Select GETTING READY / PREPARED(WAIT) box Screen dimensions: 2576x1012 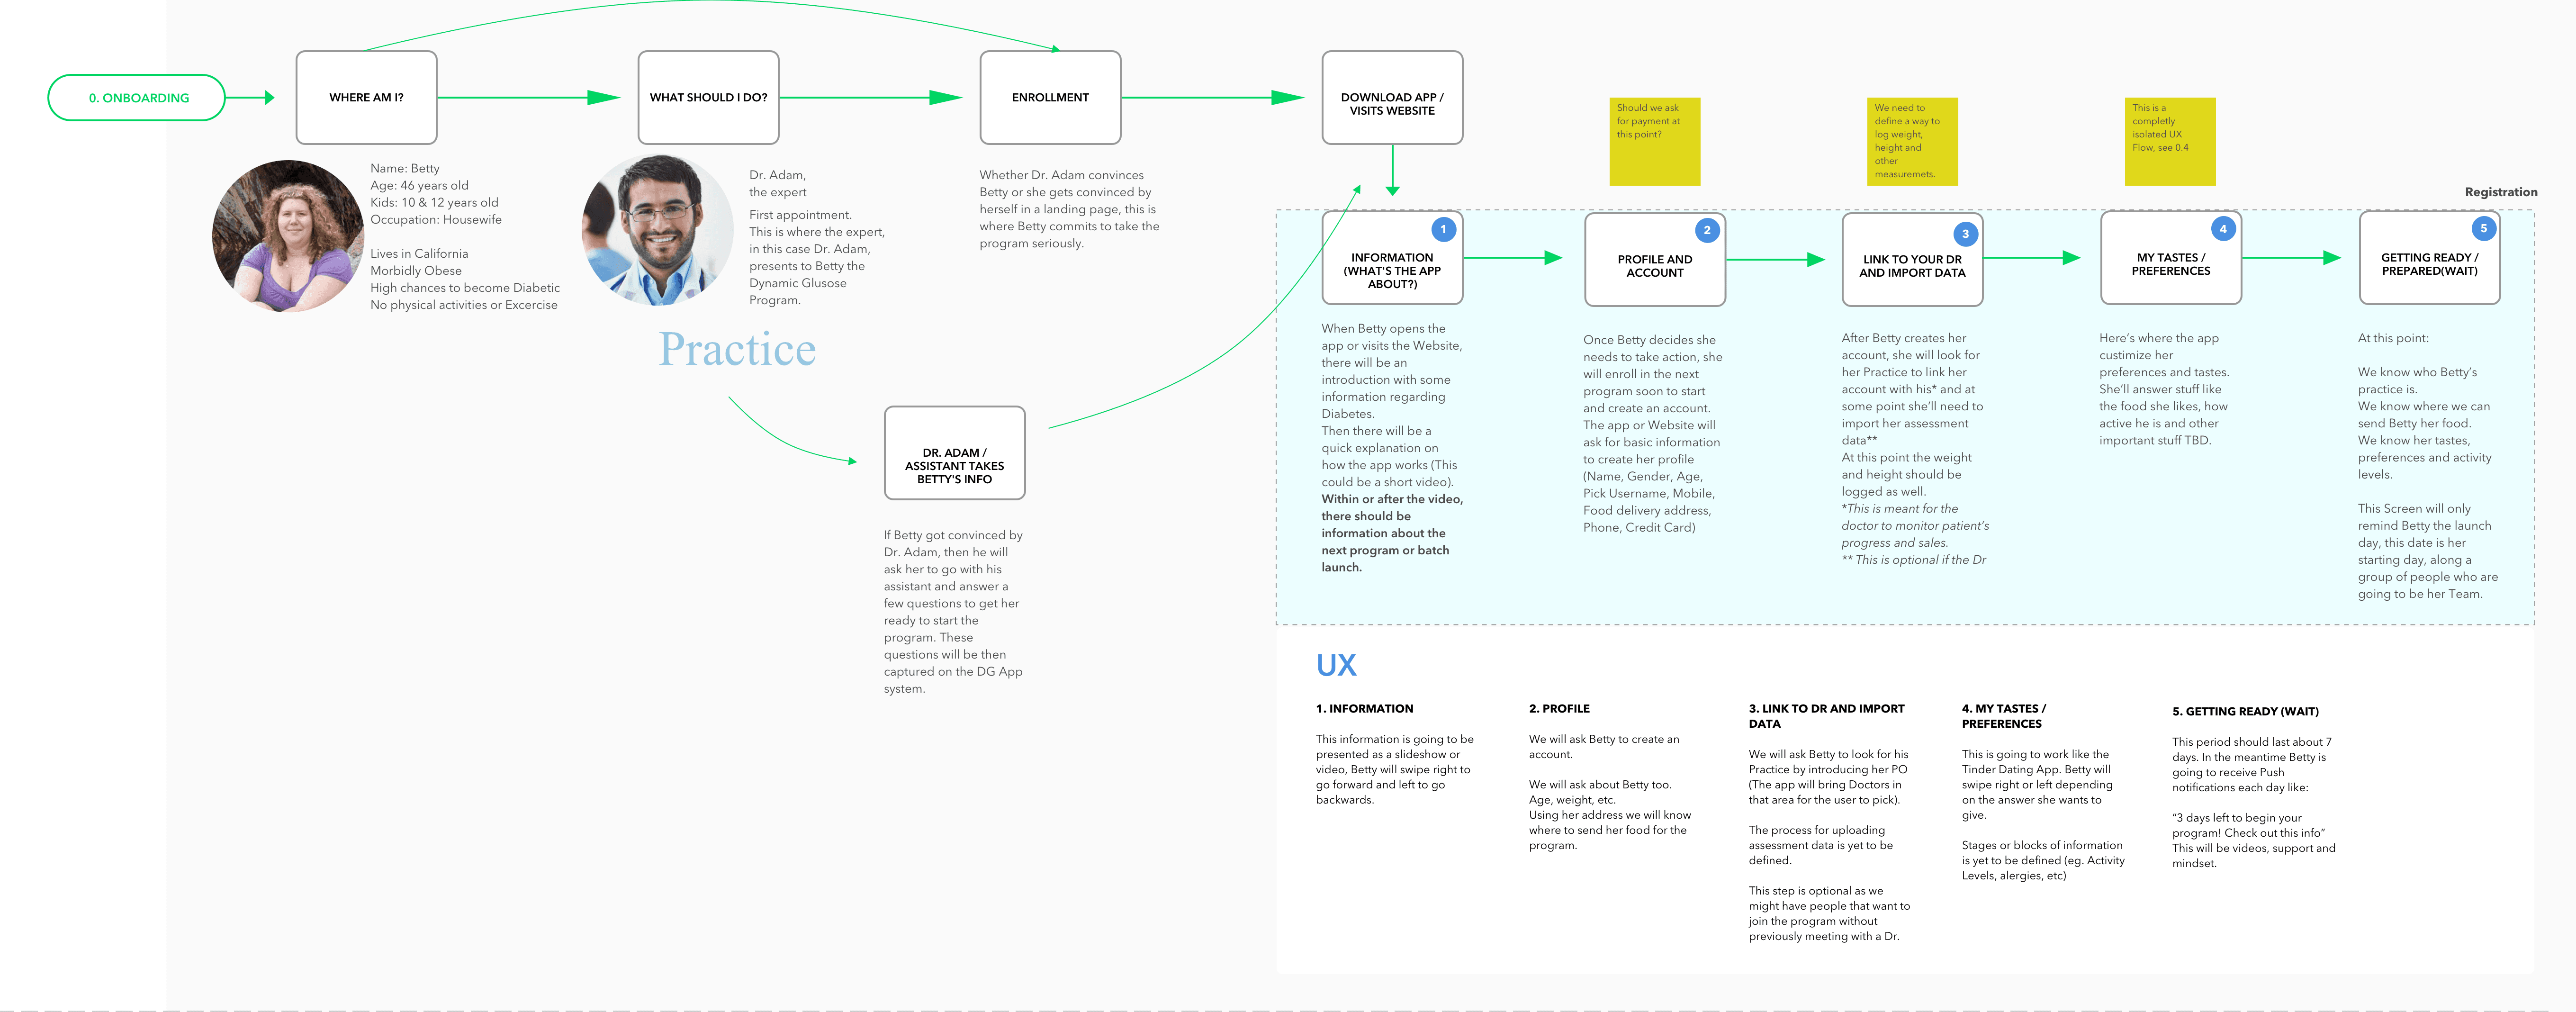[x=2429, y=258]
